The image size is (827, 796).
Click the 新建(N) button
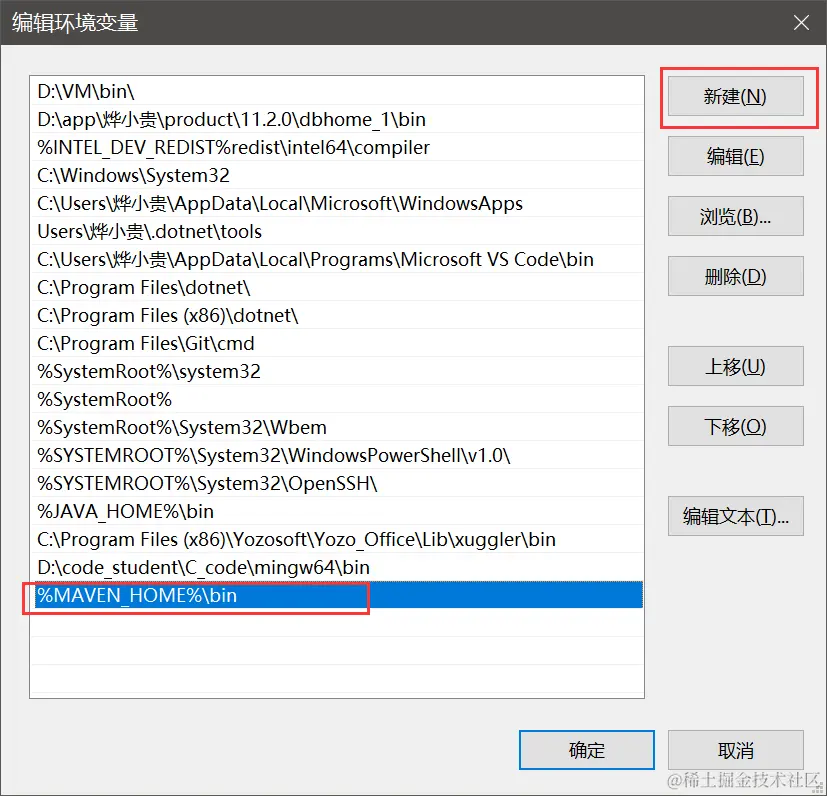[x=735, y=97]
